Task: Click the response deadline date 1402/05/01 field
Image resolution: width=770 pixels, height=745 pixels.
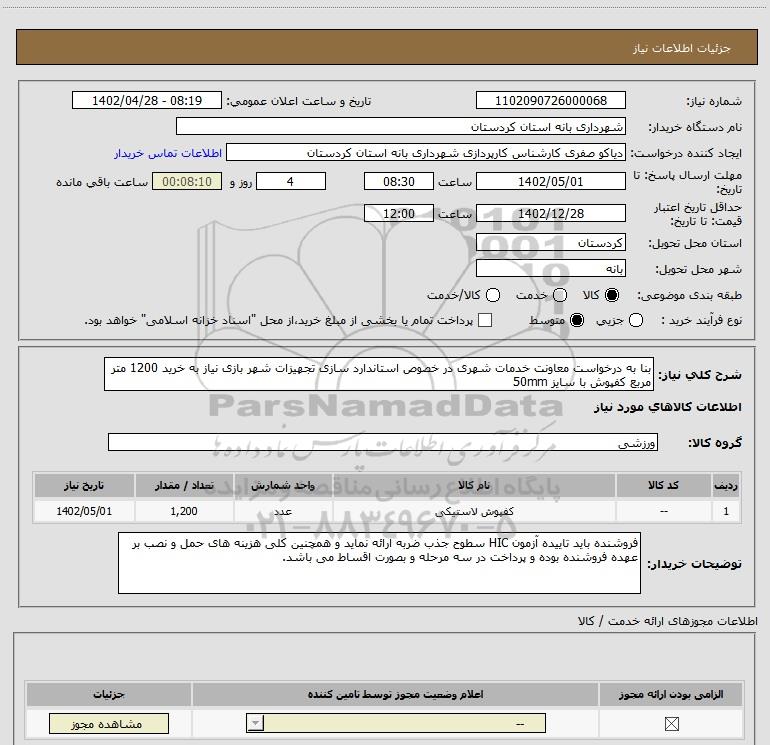Action: point(550,181)
